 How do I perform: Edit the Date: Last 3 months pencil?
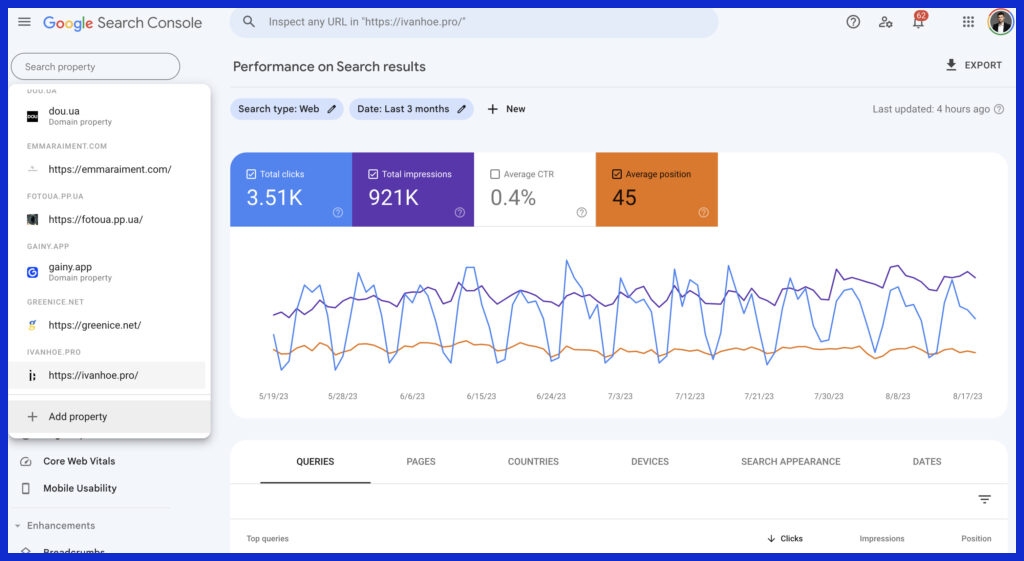pos(462,109)
